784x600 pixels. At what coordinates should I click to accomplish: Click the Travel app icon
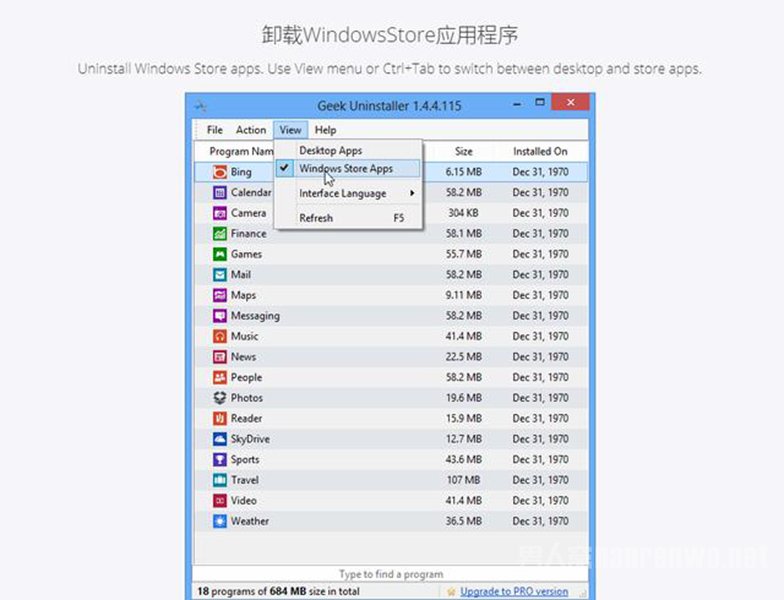coord(220,480)
